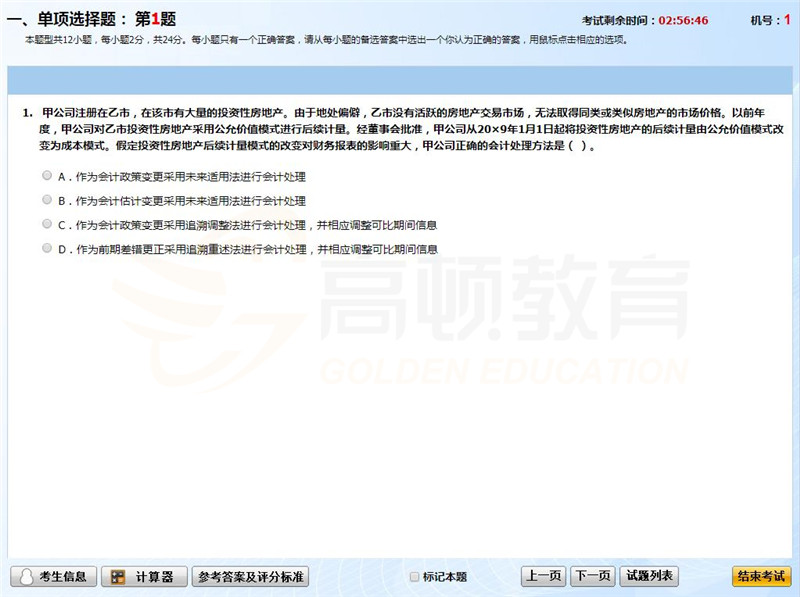Image resolution: width=800 pixels, height=597 pixels.
Task: Click the 高顿教育 watermark text
Action: point(500,302)
